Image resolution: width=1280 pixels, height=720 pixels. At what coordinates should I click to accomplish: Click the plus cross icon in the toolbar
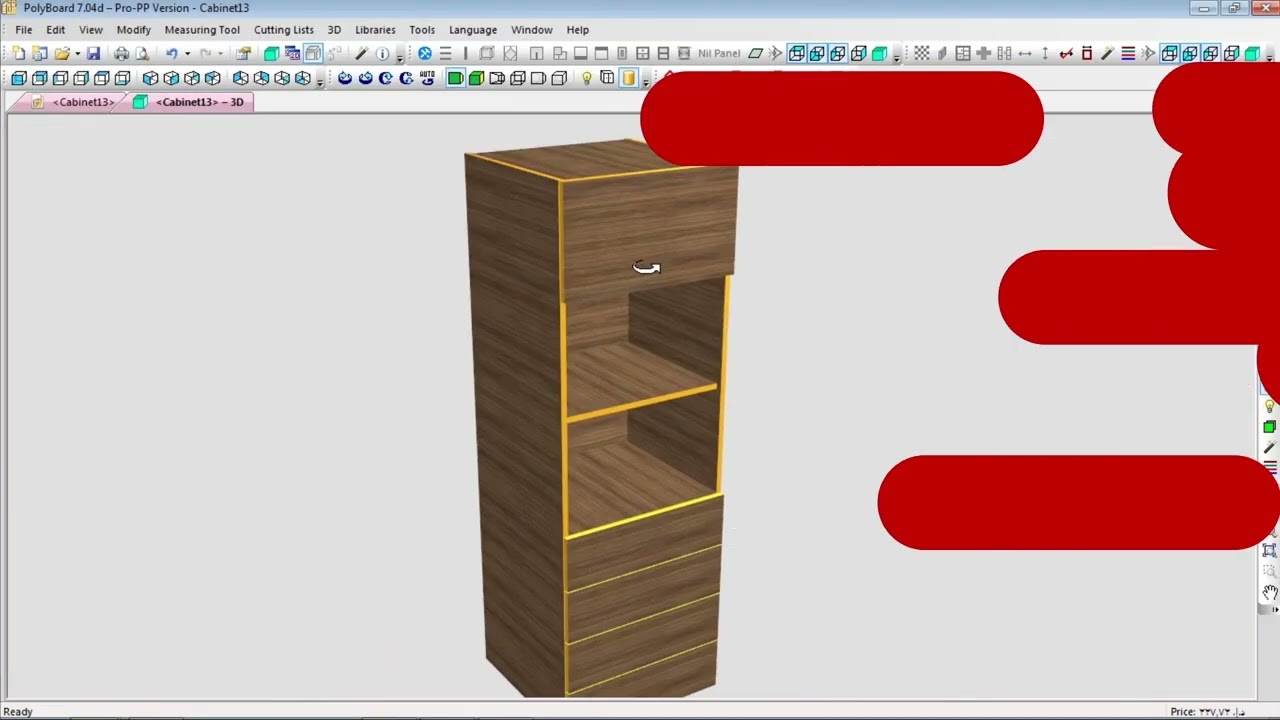(984, 53)
